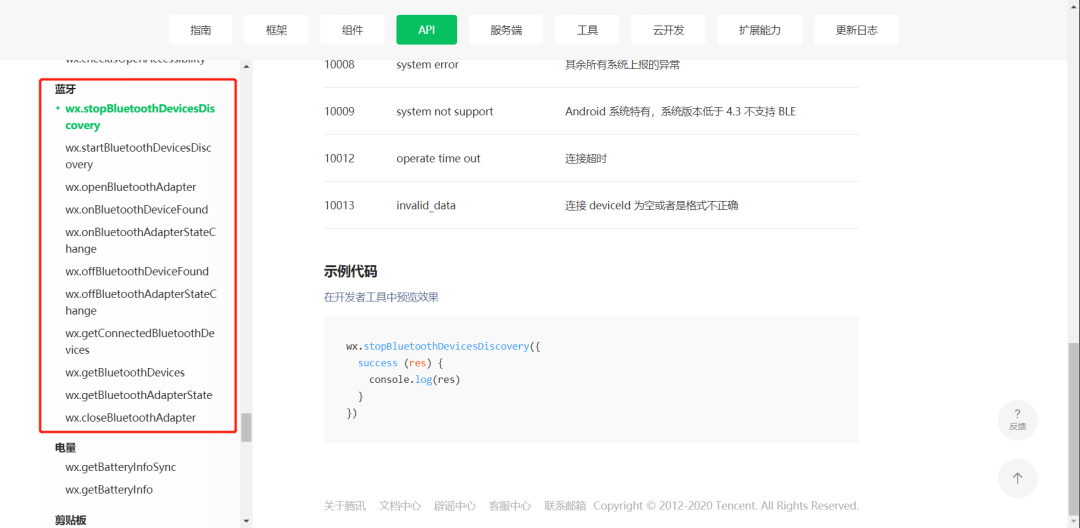Click error code 10012 cell
Image resolution: width=1080 pixels, height=528 pixels.
(339, 158)
